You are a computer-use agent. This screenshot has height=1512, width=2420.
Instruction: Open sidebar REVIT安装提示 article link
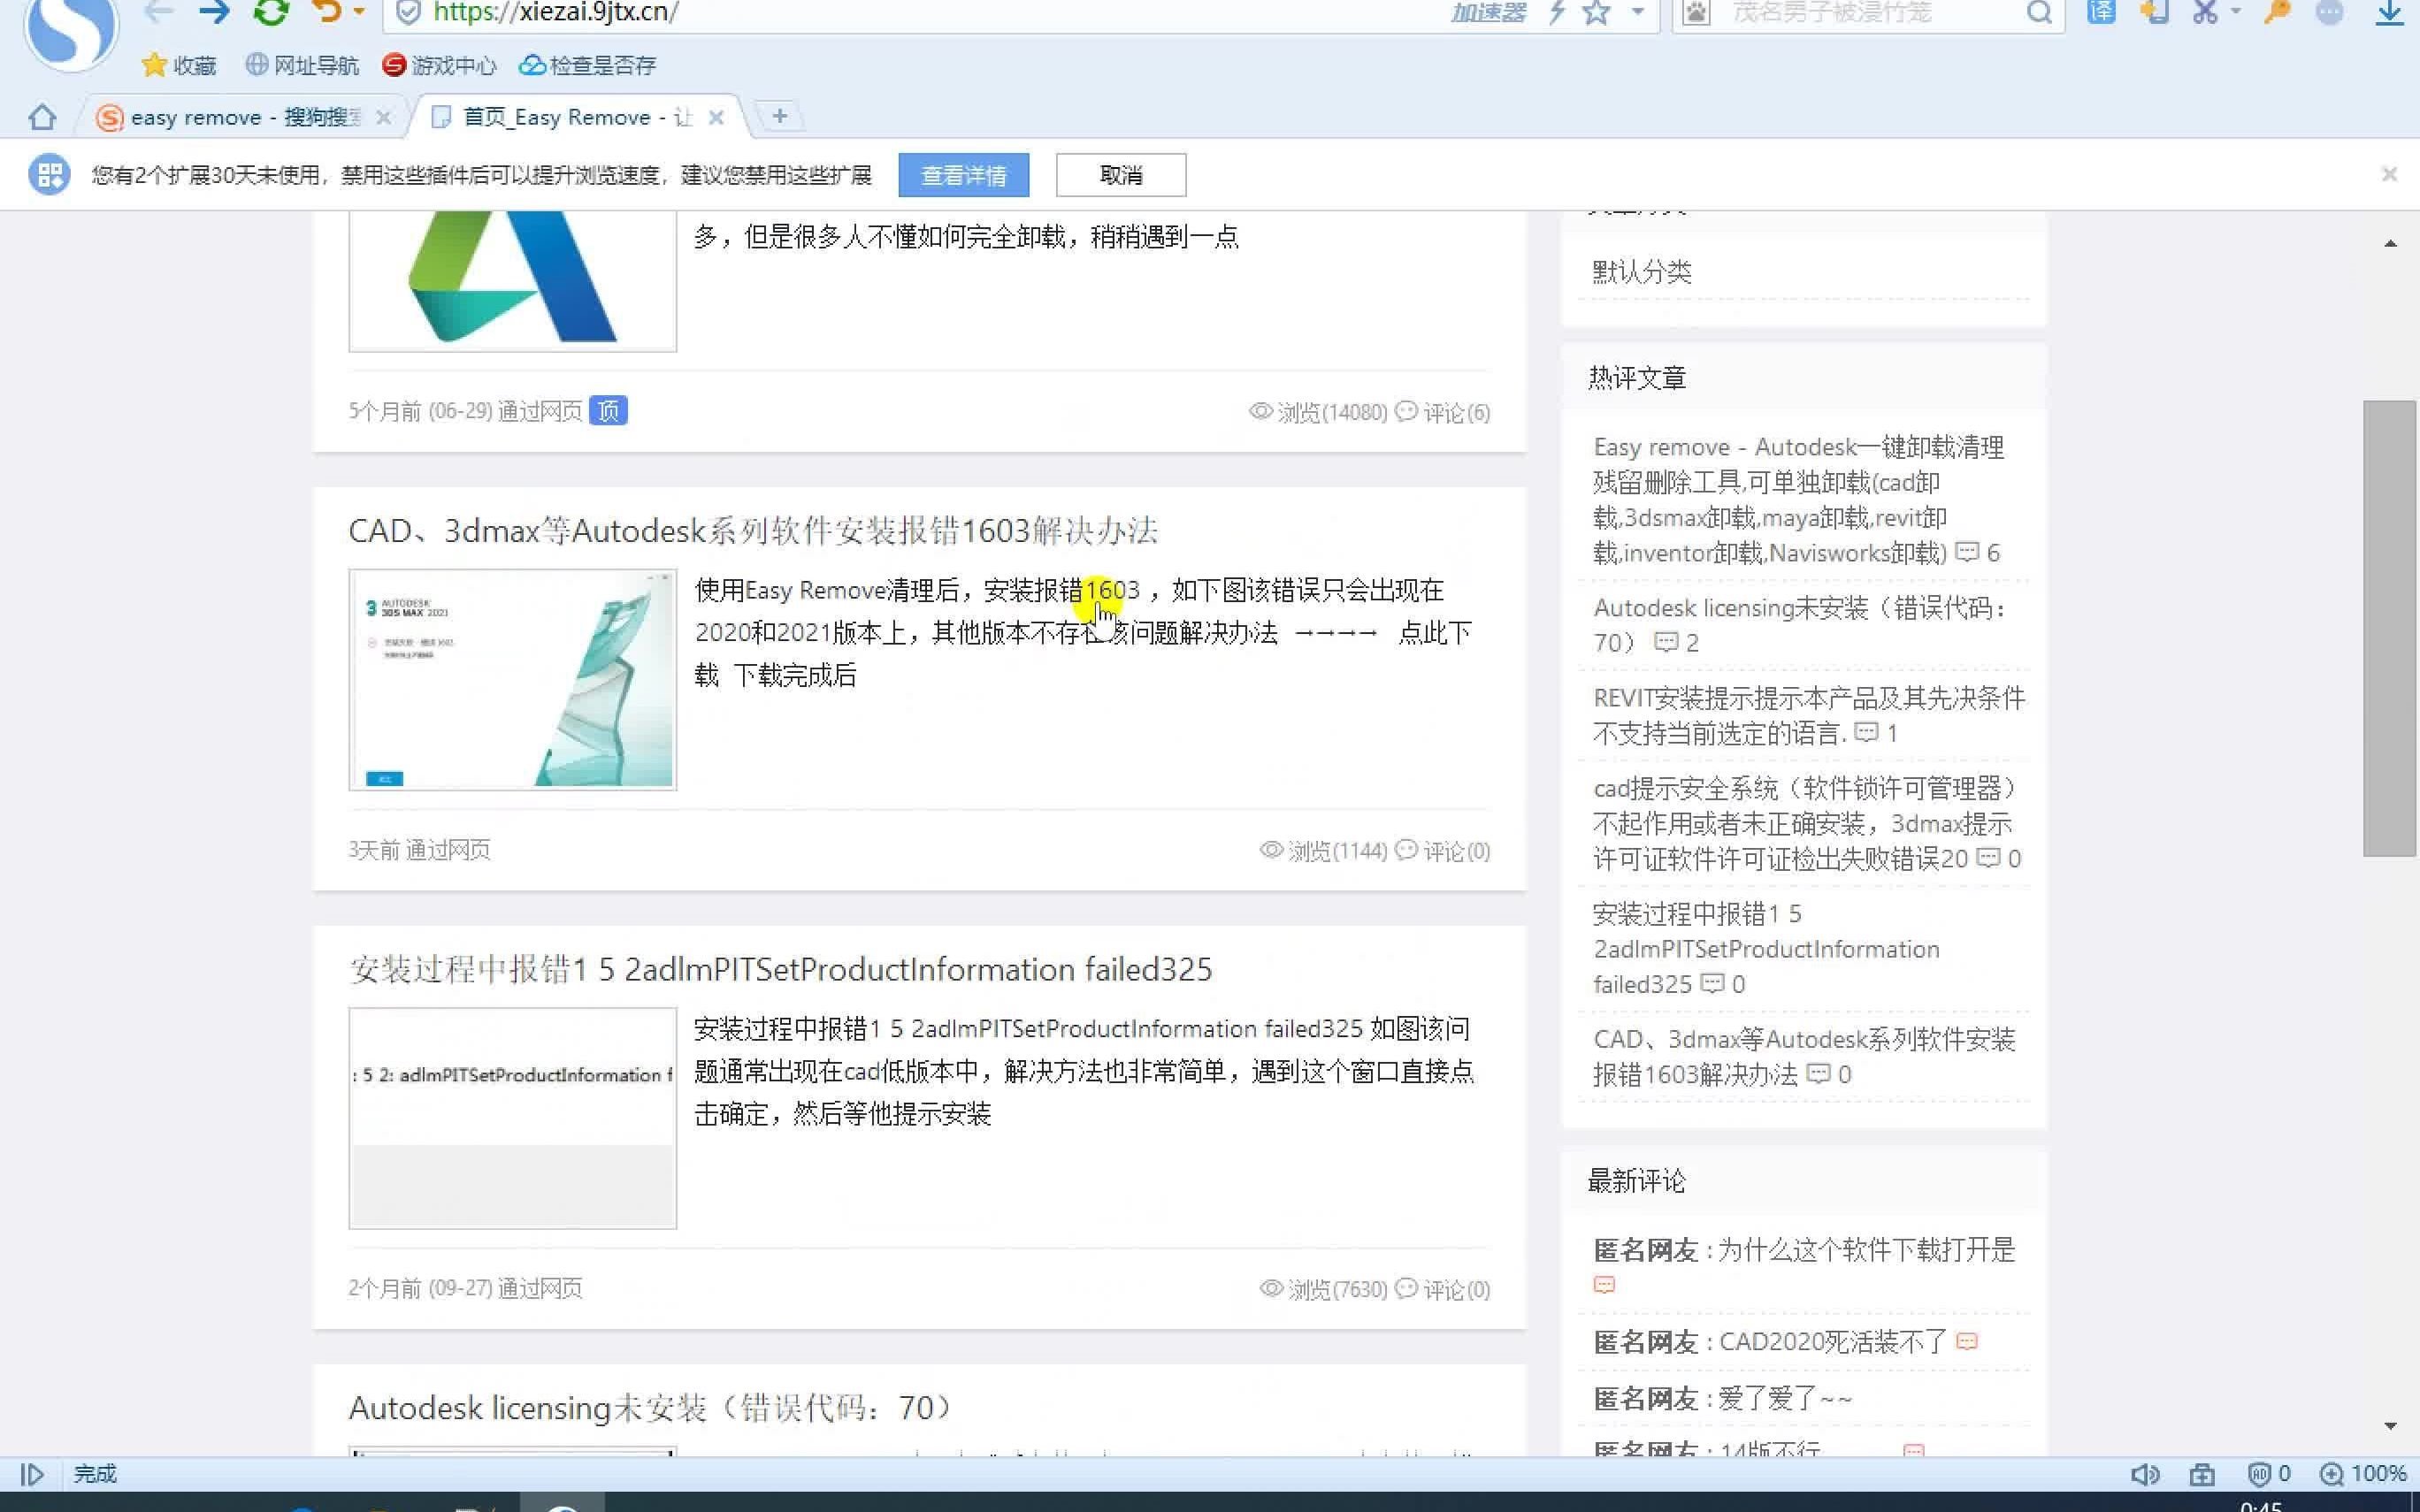point(1808,715)
